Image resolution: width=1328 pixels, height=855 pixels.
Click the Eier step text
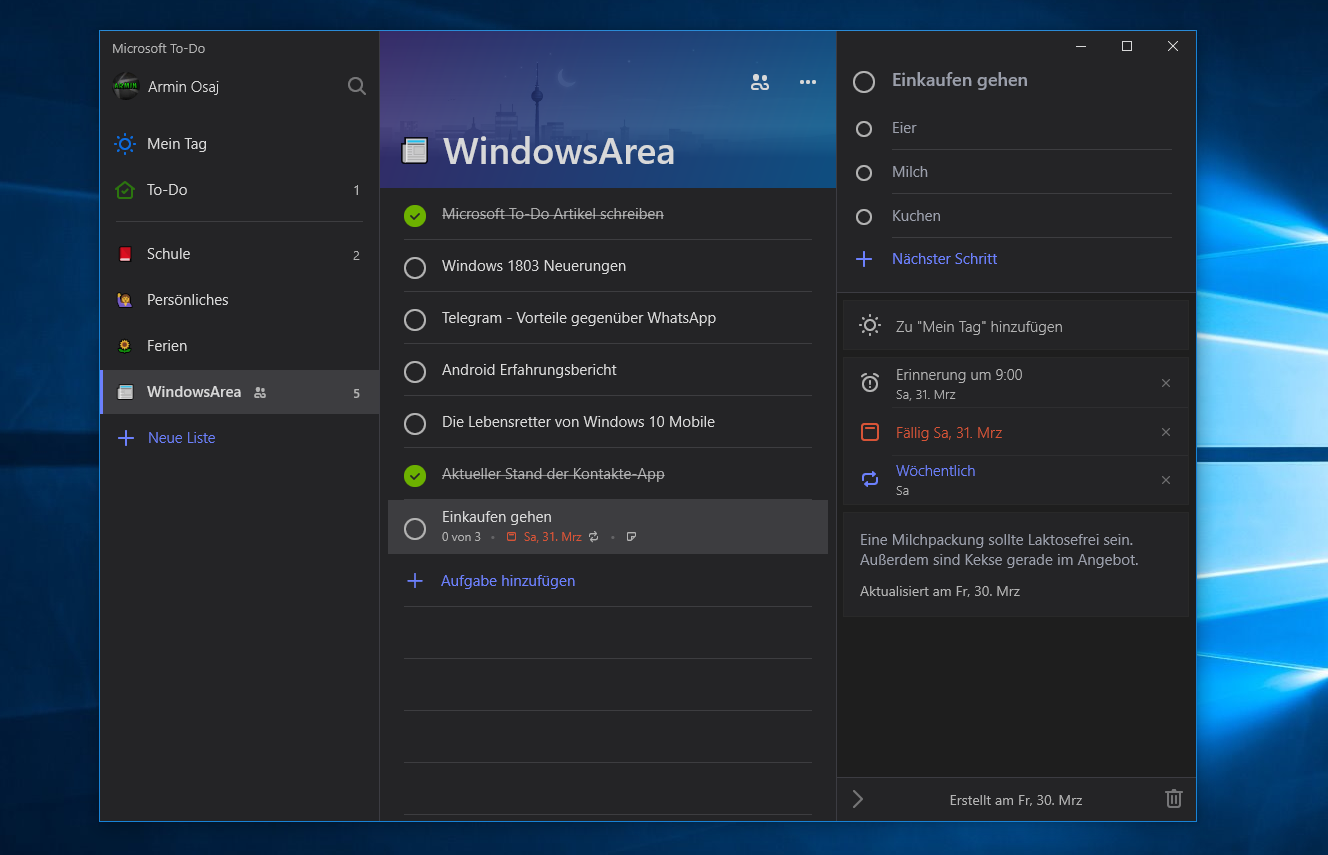[x=904, y=128]
